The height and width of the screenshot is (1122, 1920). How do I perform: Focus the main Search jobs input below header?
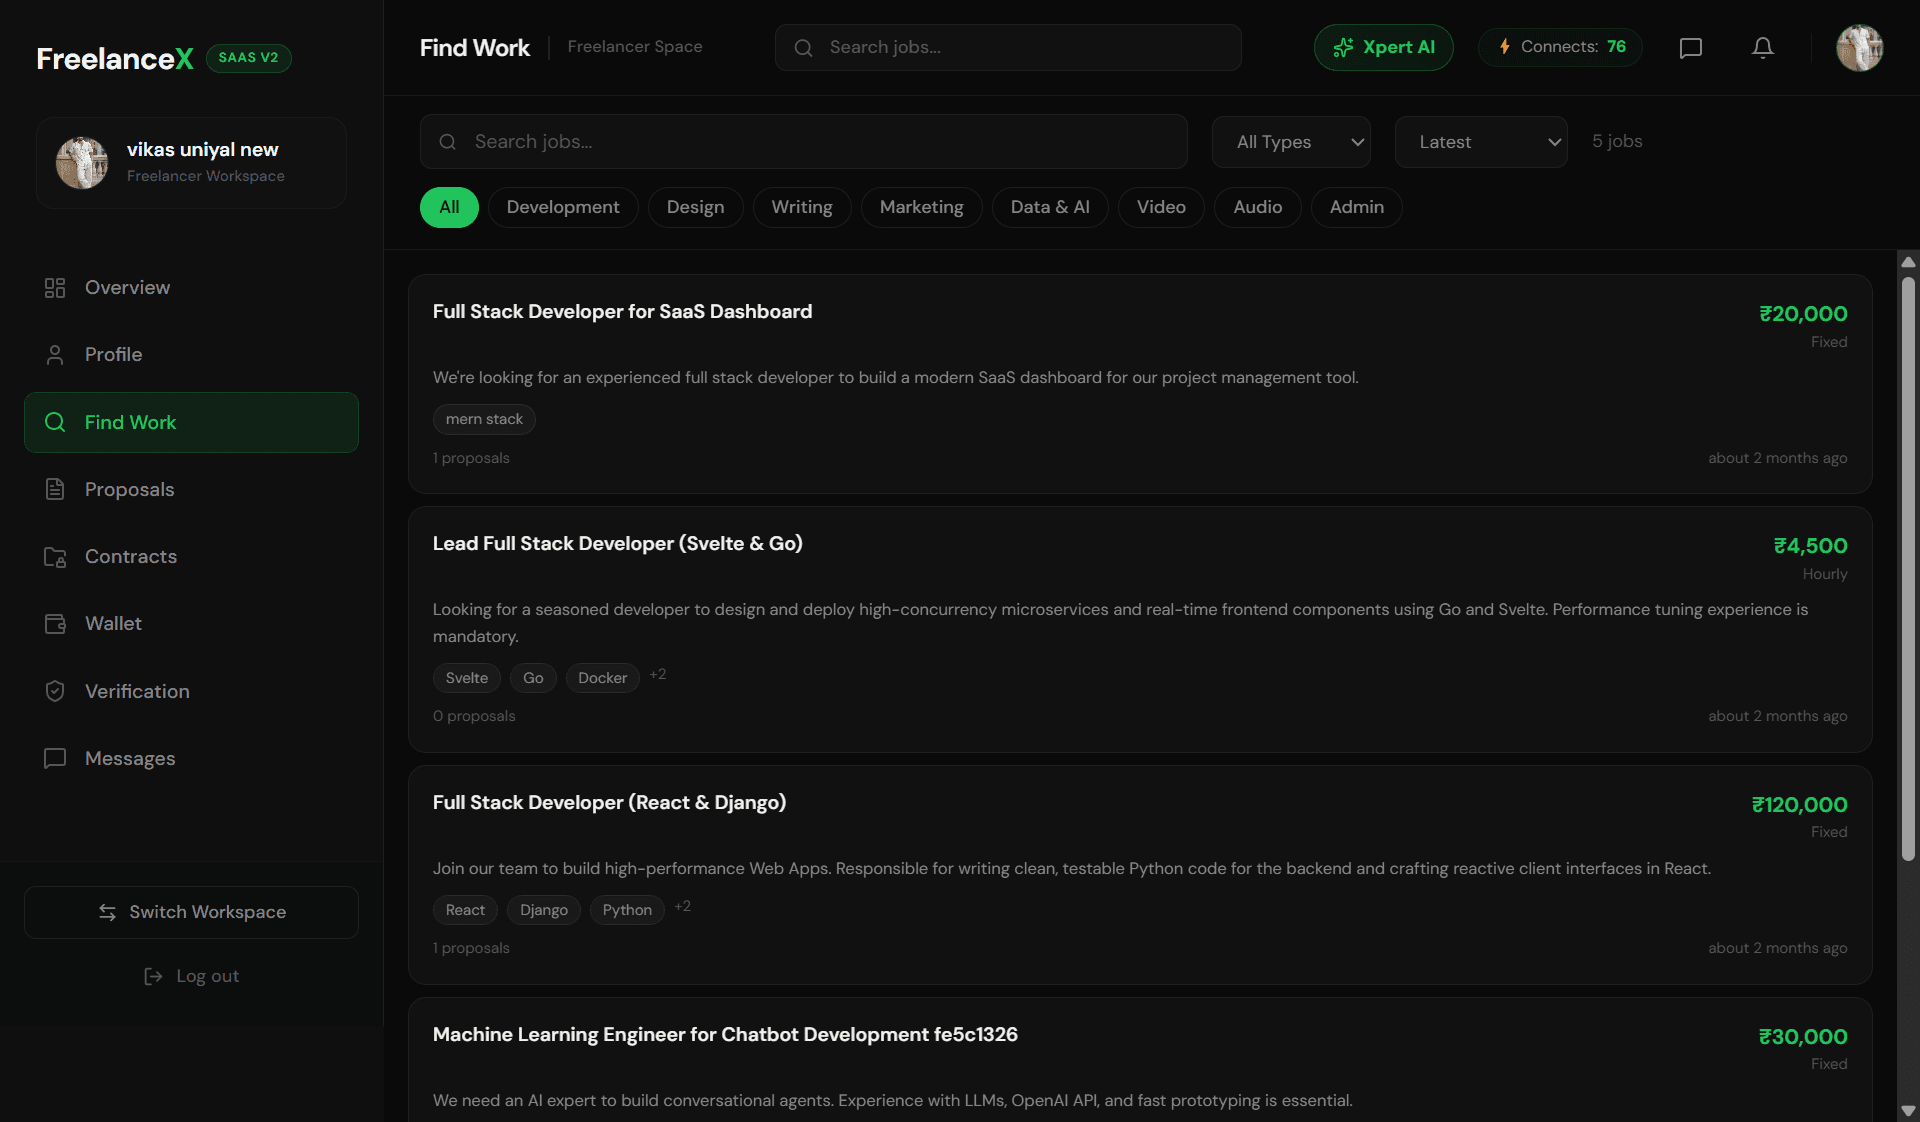coord(803,141)
